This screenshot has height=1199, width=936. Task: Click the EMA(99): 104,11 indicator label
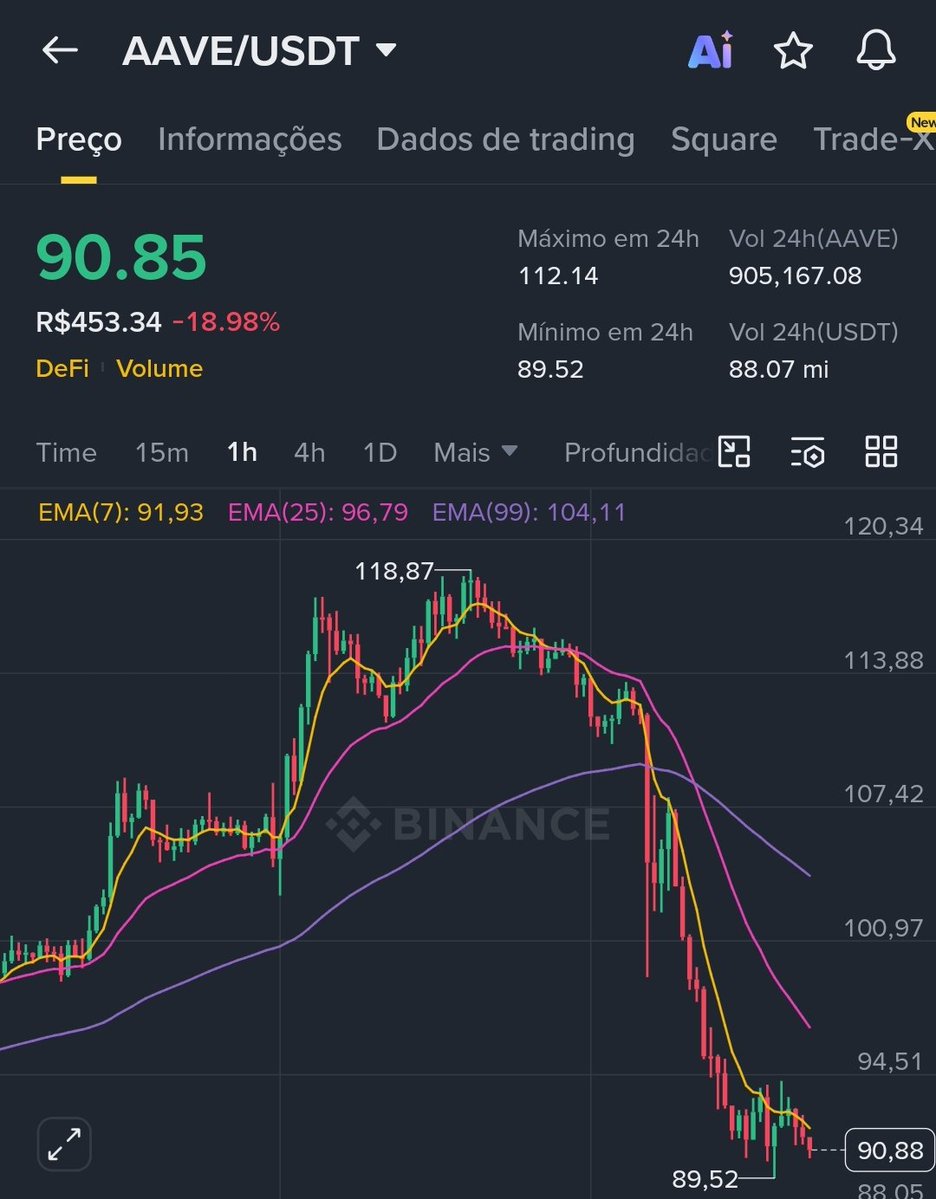(529, 512)
